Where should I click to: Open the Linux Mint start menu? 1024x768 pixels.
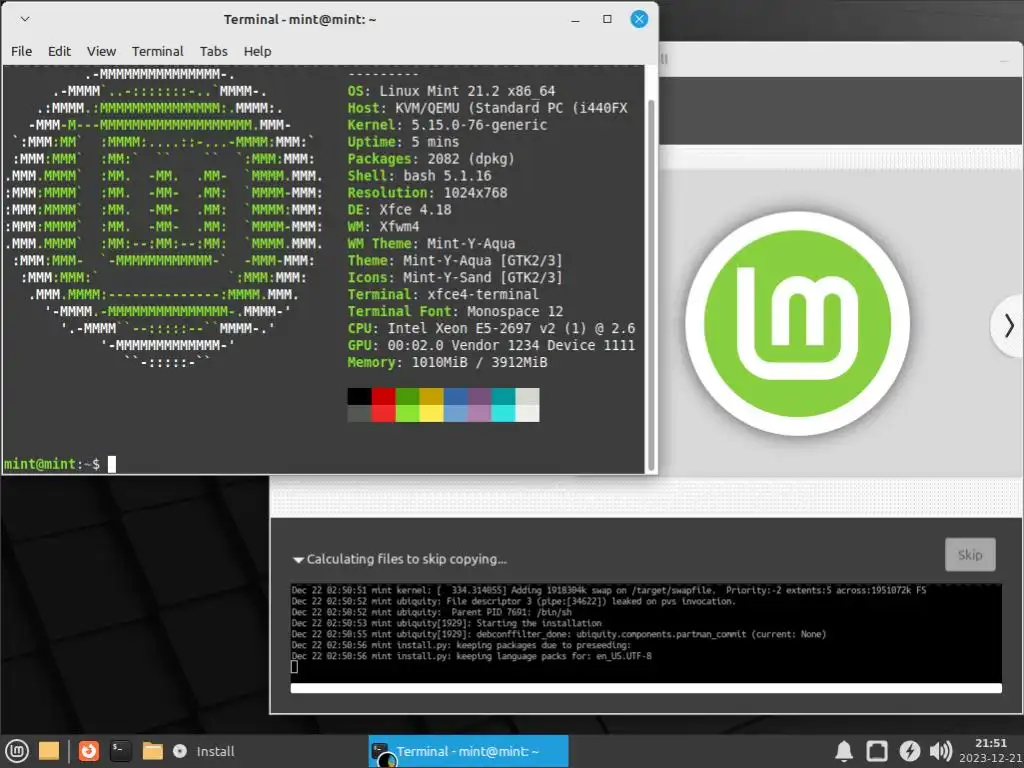click(17, 751)
